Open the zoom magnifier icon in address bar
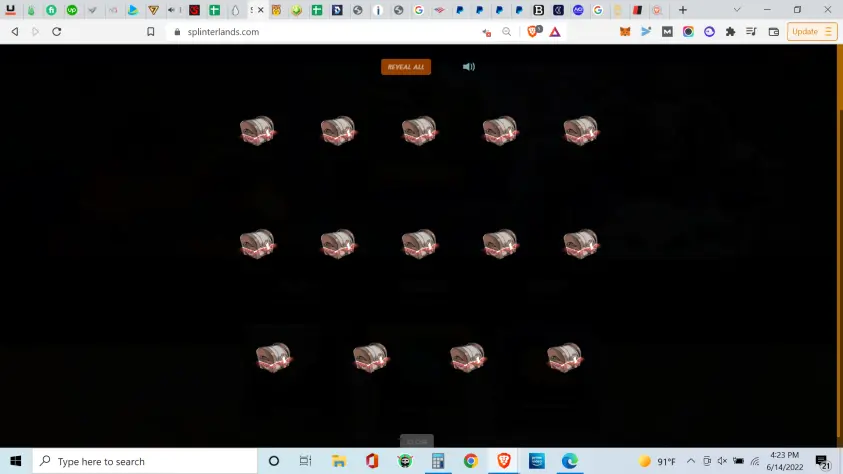843x474 pixels. click(506, 32)
